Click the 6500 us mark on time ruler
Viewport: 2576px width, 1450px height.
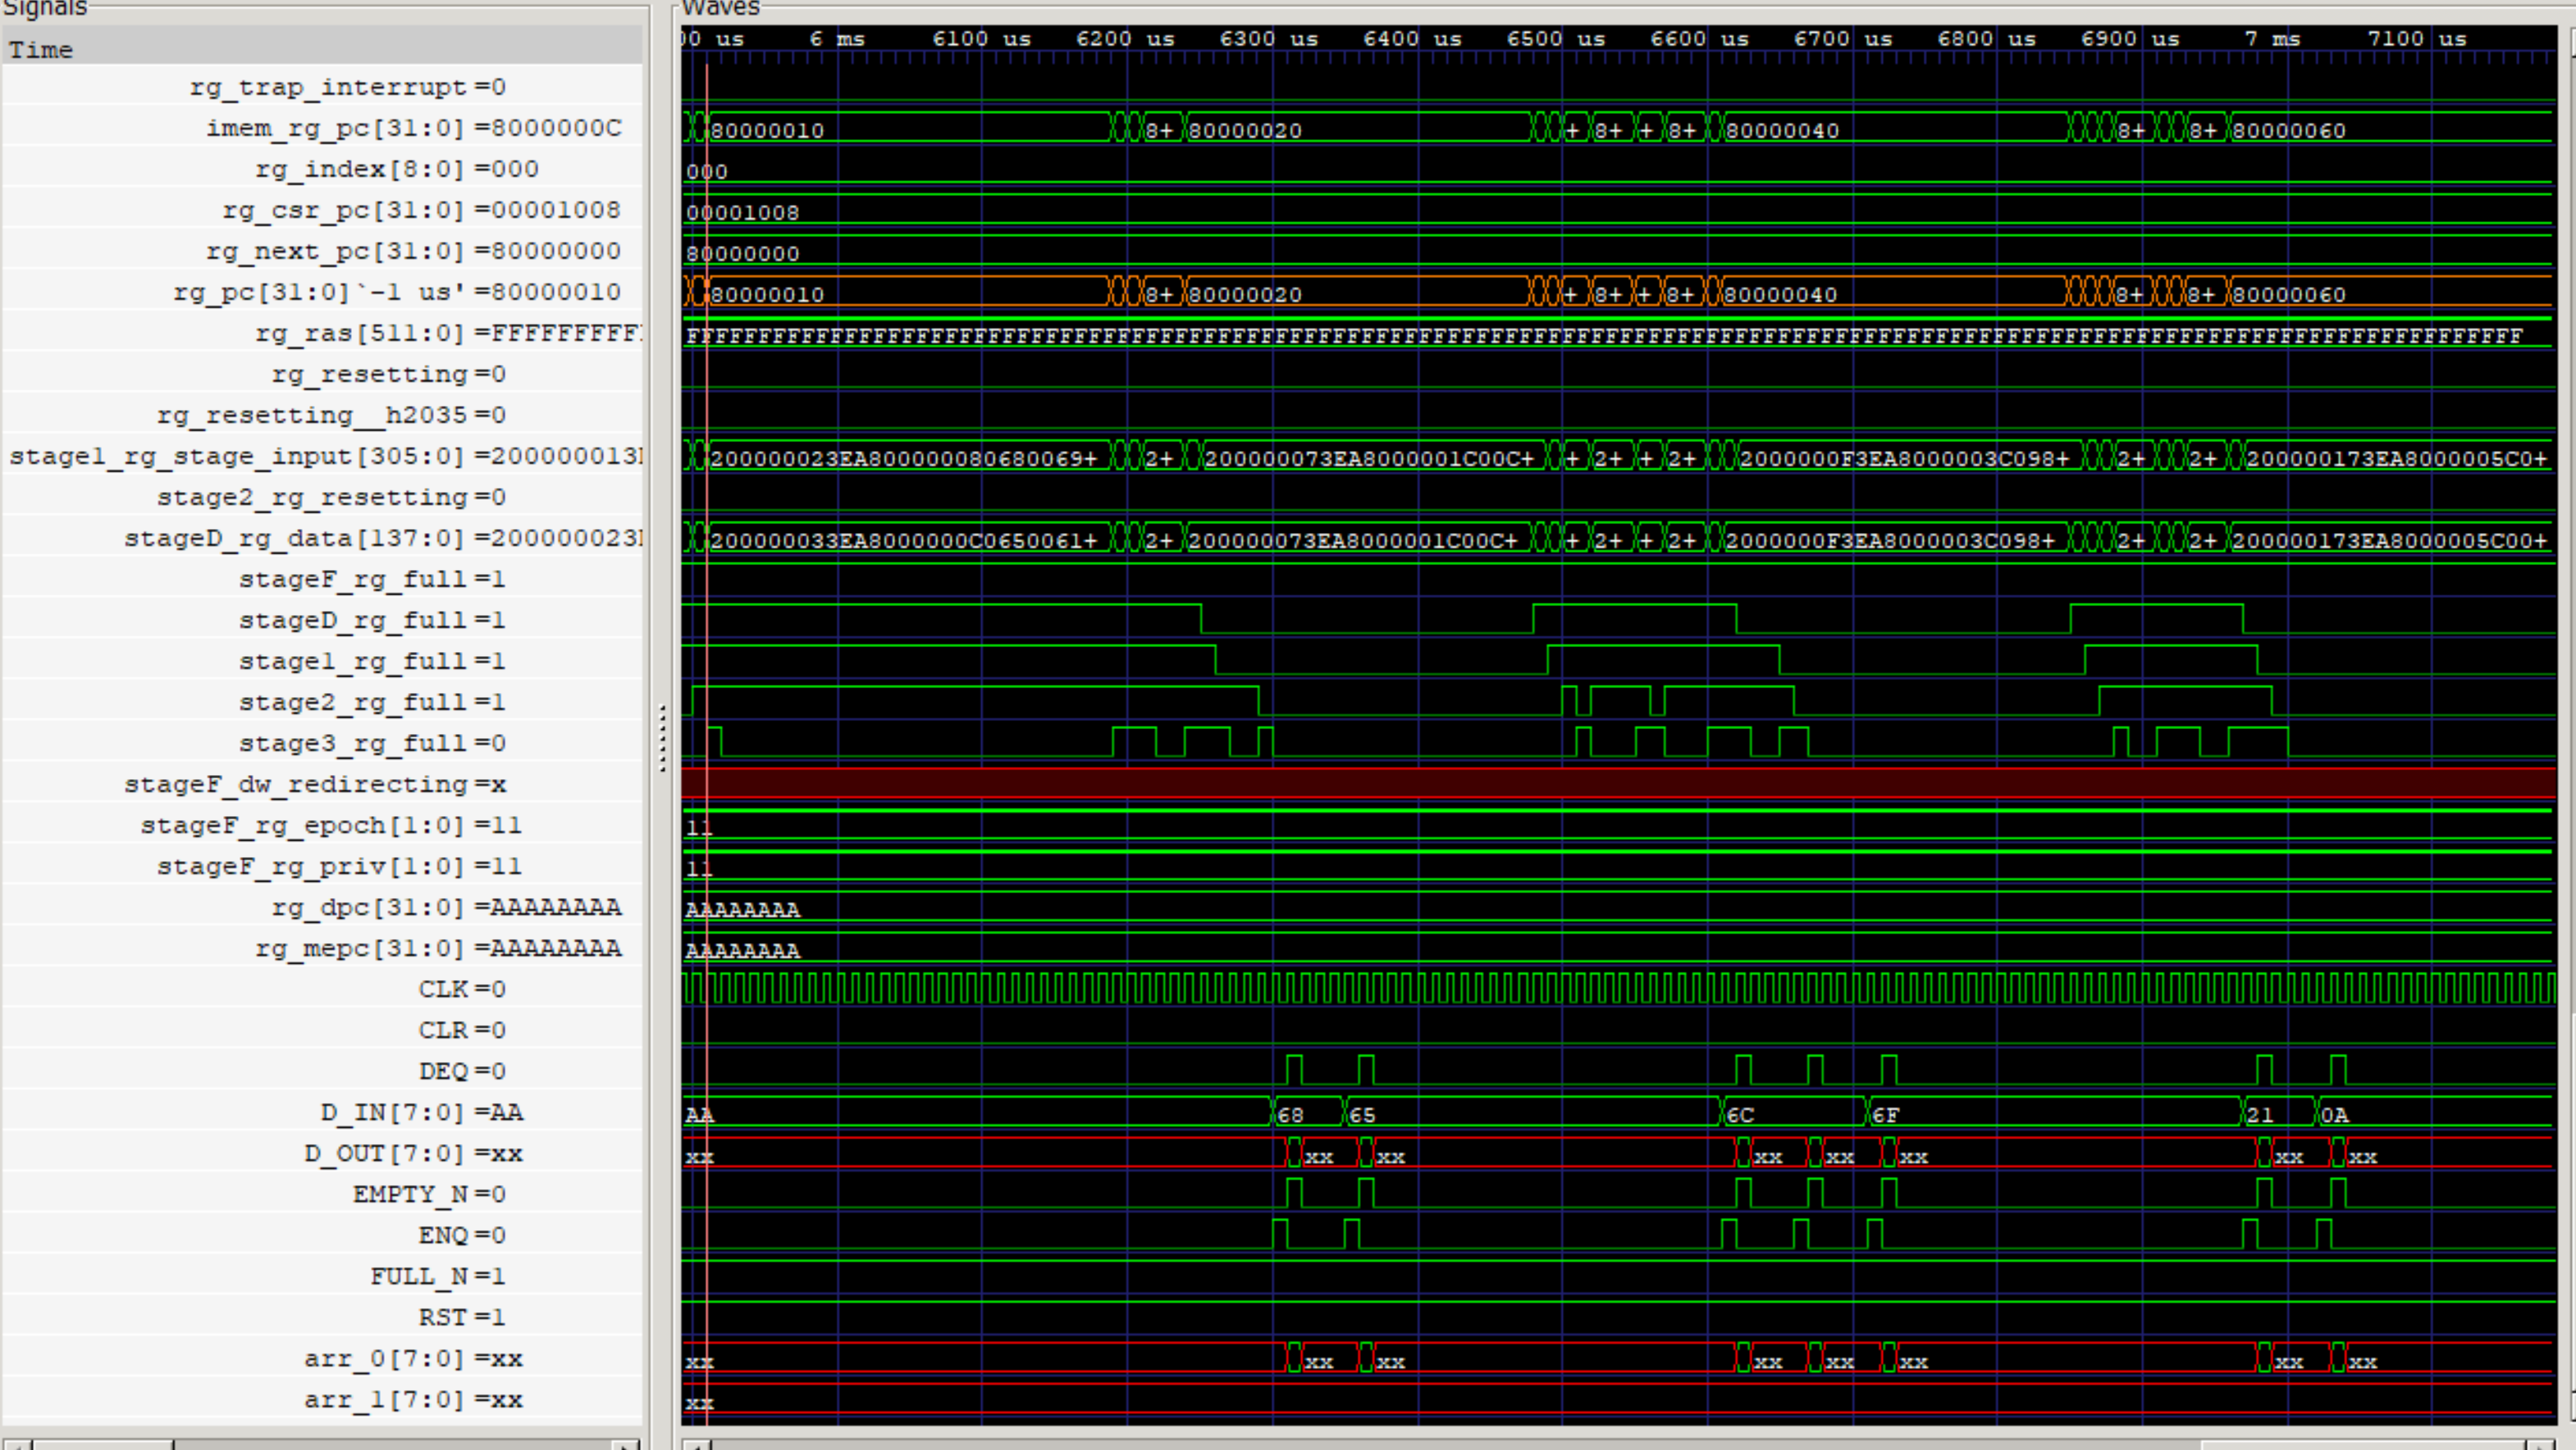[1555, 39]
